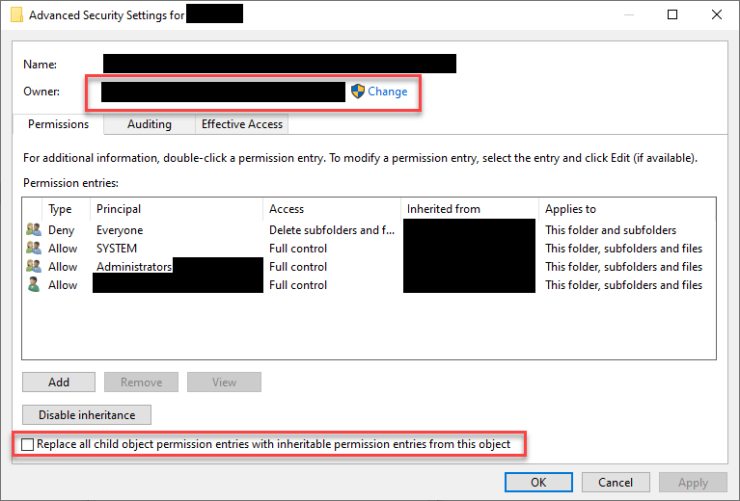Confirm with the OK button
The height and width of the screenshot is (501, 740).
pos(538,481)
